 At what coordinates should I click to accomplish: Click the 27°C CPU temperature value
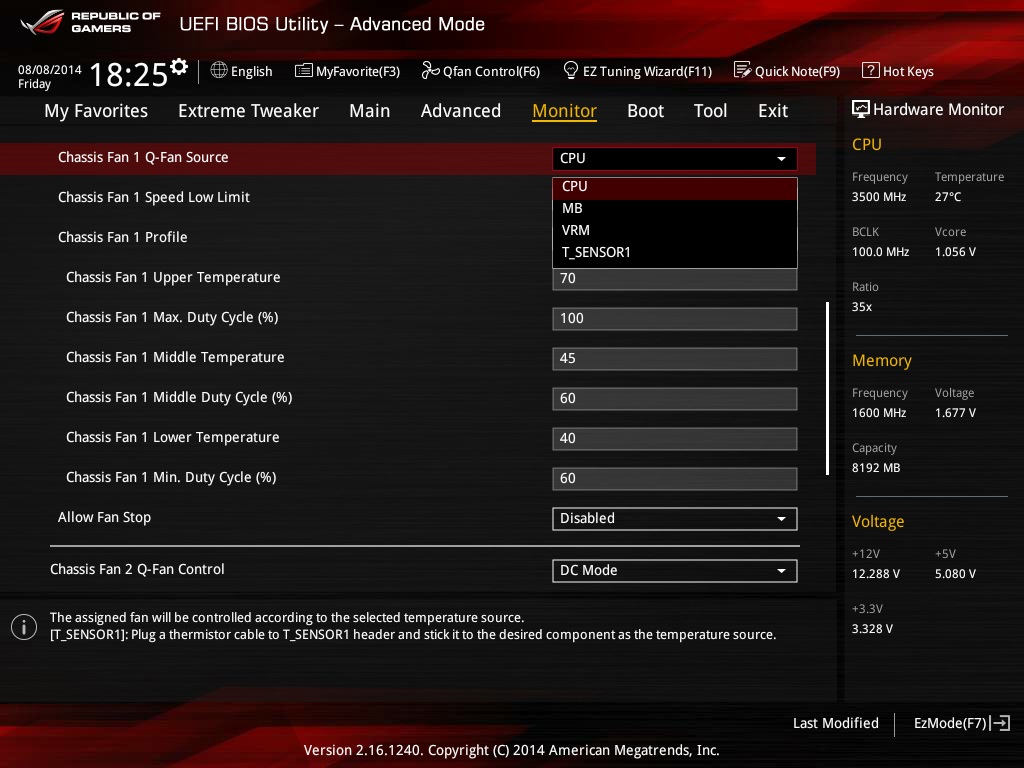948,197
